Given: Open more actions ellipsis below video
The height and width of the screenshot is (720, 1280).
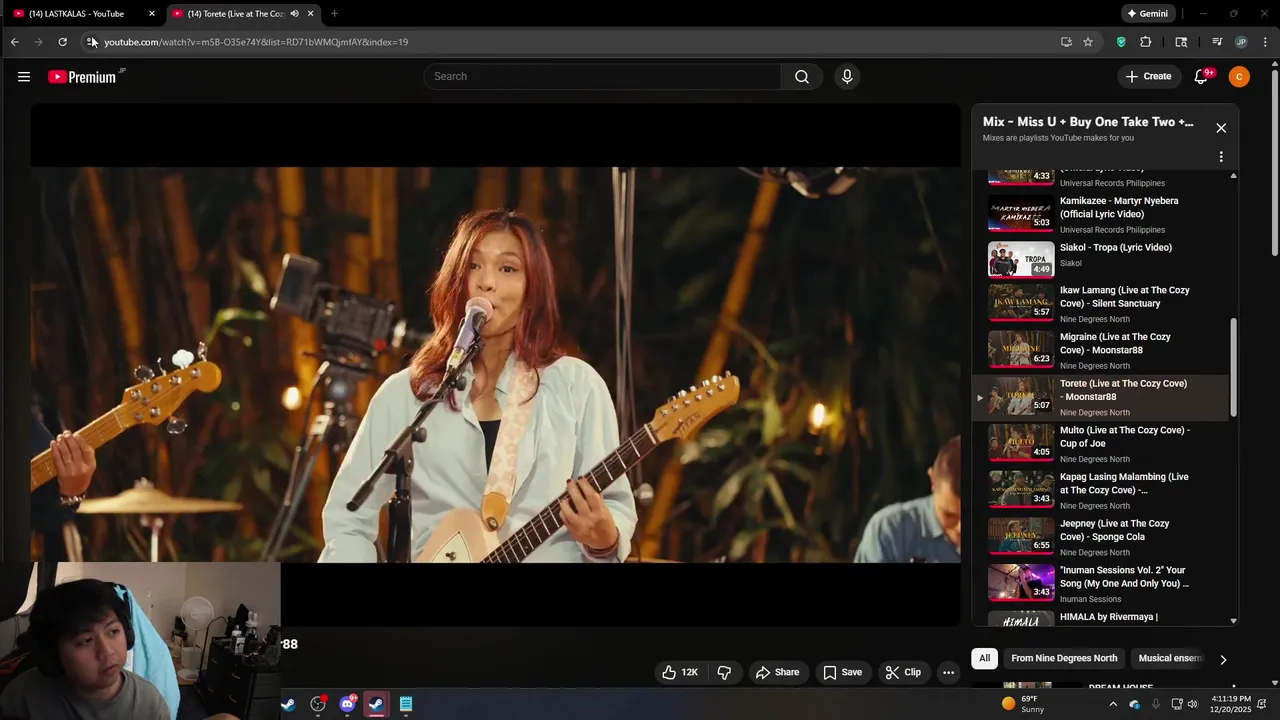Looking at the screenshot, I should click(948, 672).
